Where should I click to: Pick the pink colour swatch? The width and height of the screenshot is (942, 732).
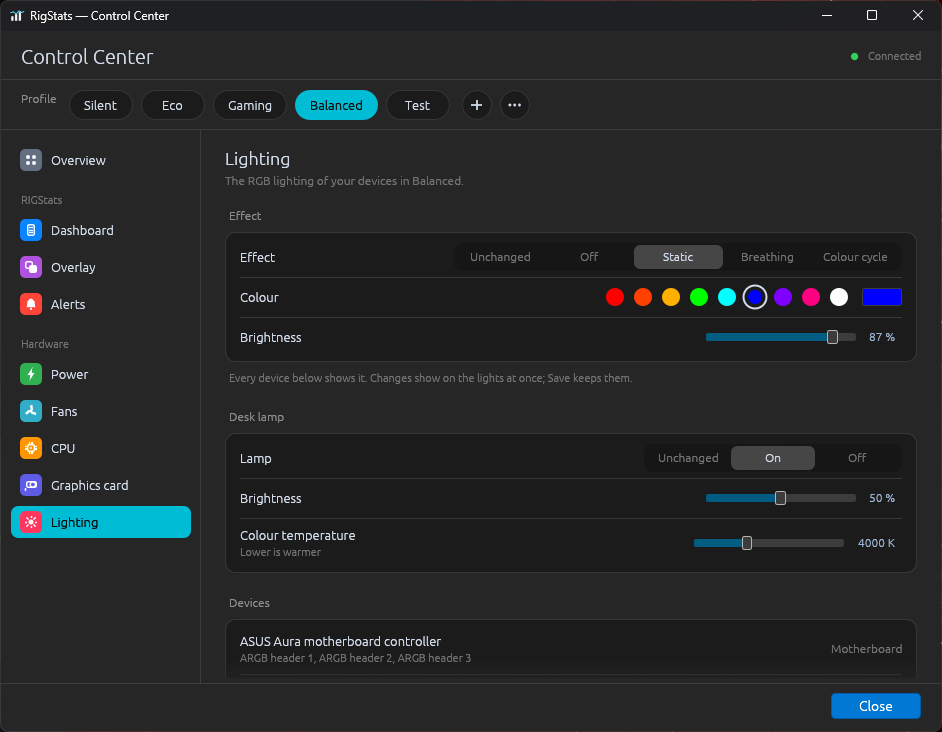click(810, 297)
